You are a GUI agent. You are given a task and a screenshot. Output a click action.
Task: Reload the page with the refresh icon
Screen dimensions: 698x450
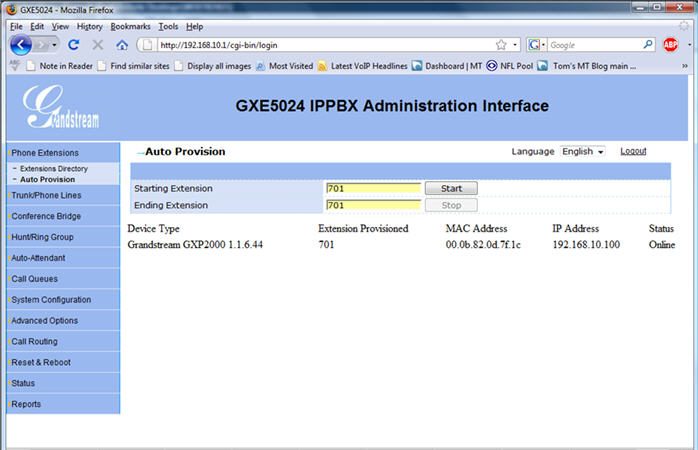[73, 45]
